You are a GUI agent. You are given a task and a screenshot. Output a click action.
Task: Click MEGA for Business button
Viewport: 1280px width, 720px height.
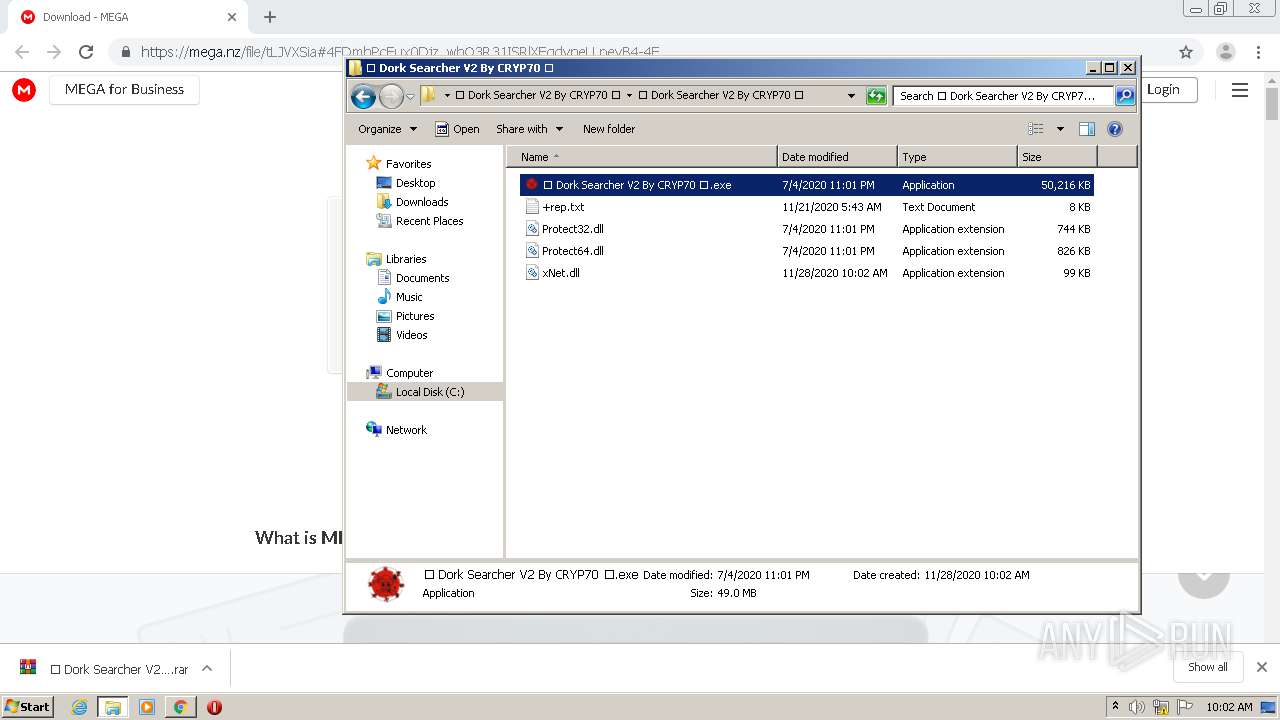pos(124,89)
